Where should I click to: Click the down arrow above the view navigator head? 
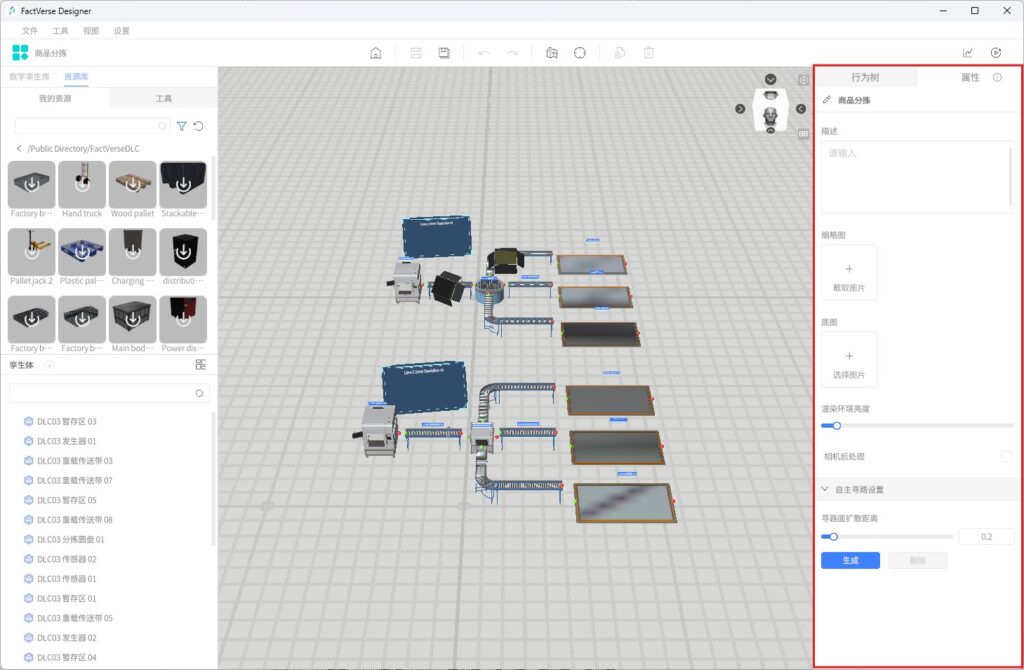[x=770, y=80]
